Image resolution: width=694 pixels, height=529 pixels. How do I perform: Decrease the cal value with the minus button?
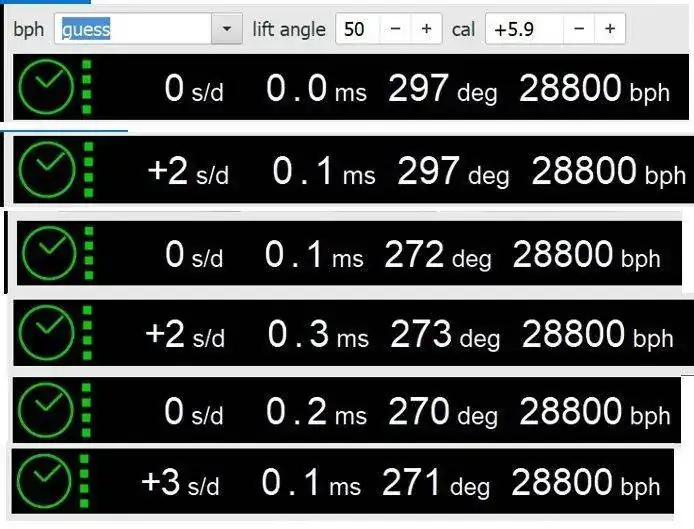pos(579,29)
